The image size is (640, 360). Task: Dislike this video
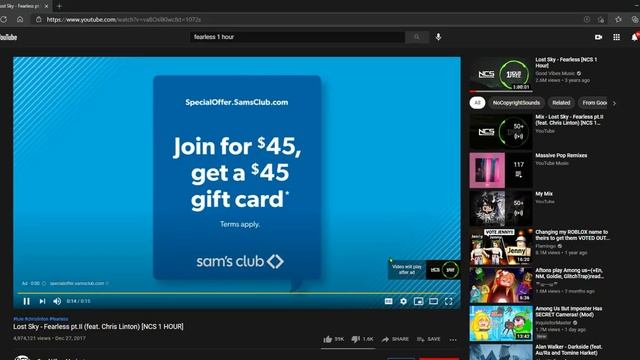(x=362, y=339)
